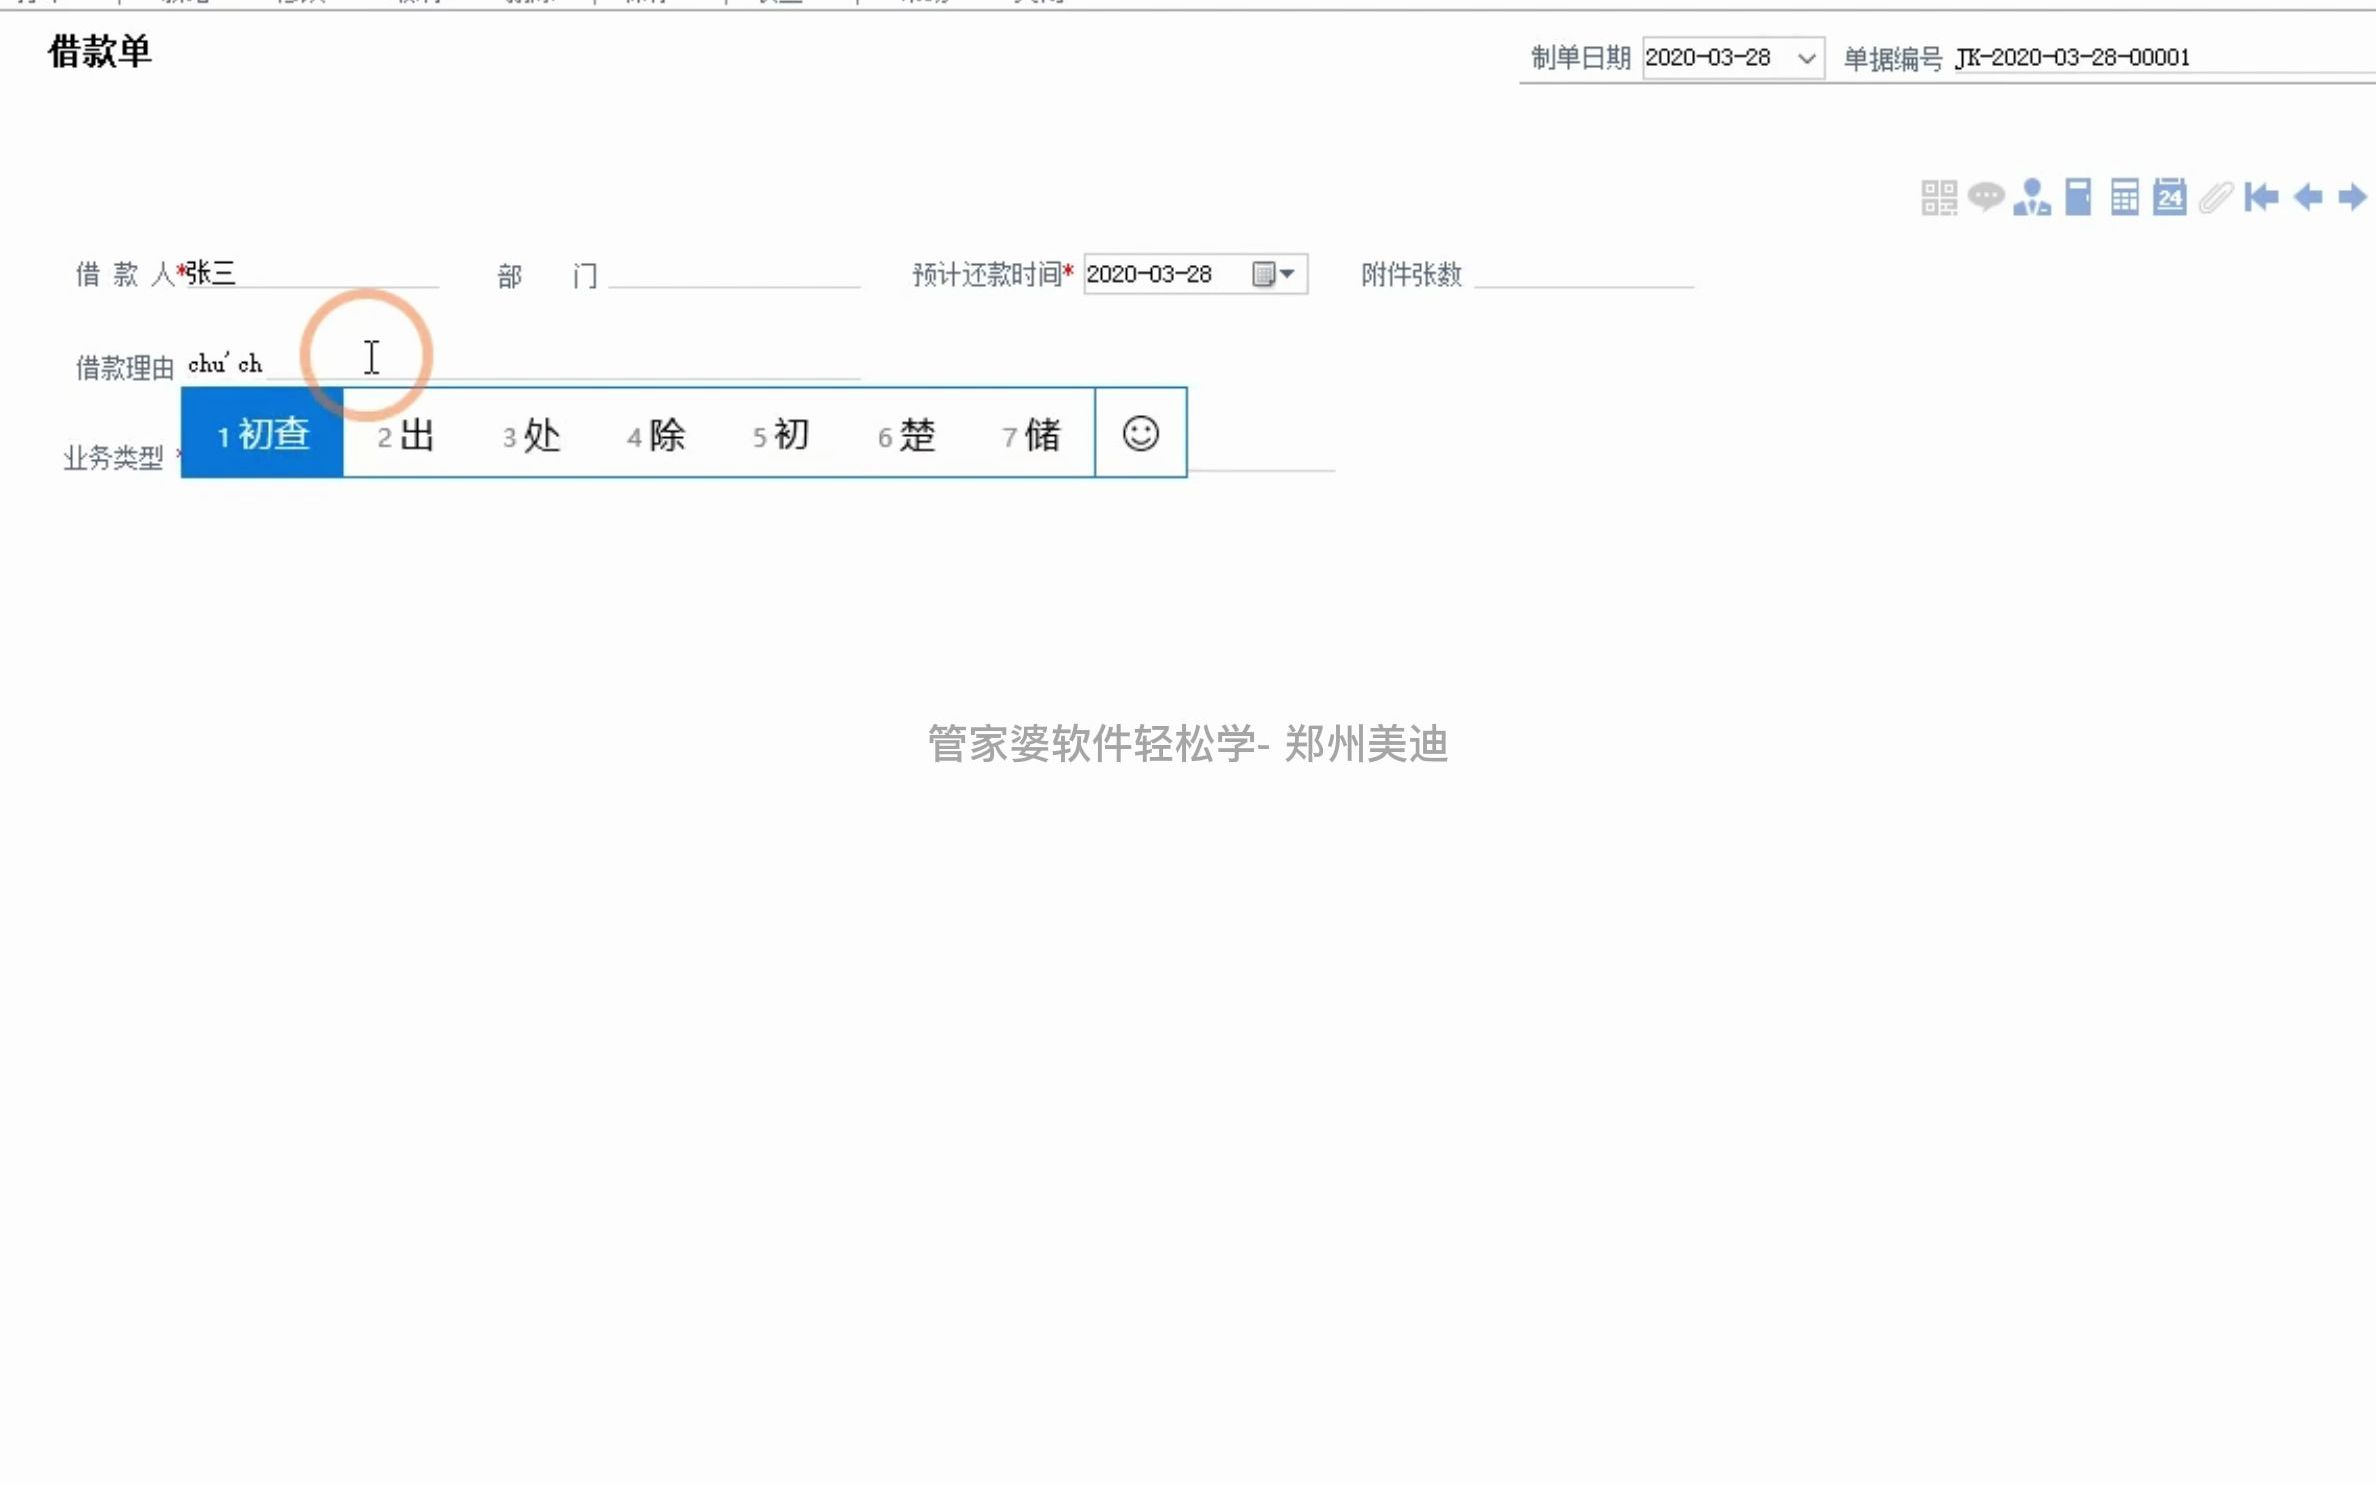2376x1485 pixels.
Task: Choose IME candidate 6 楚
Action: click(x=906, y=435)
